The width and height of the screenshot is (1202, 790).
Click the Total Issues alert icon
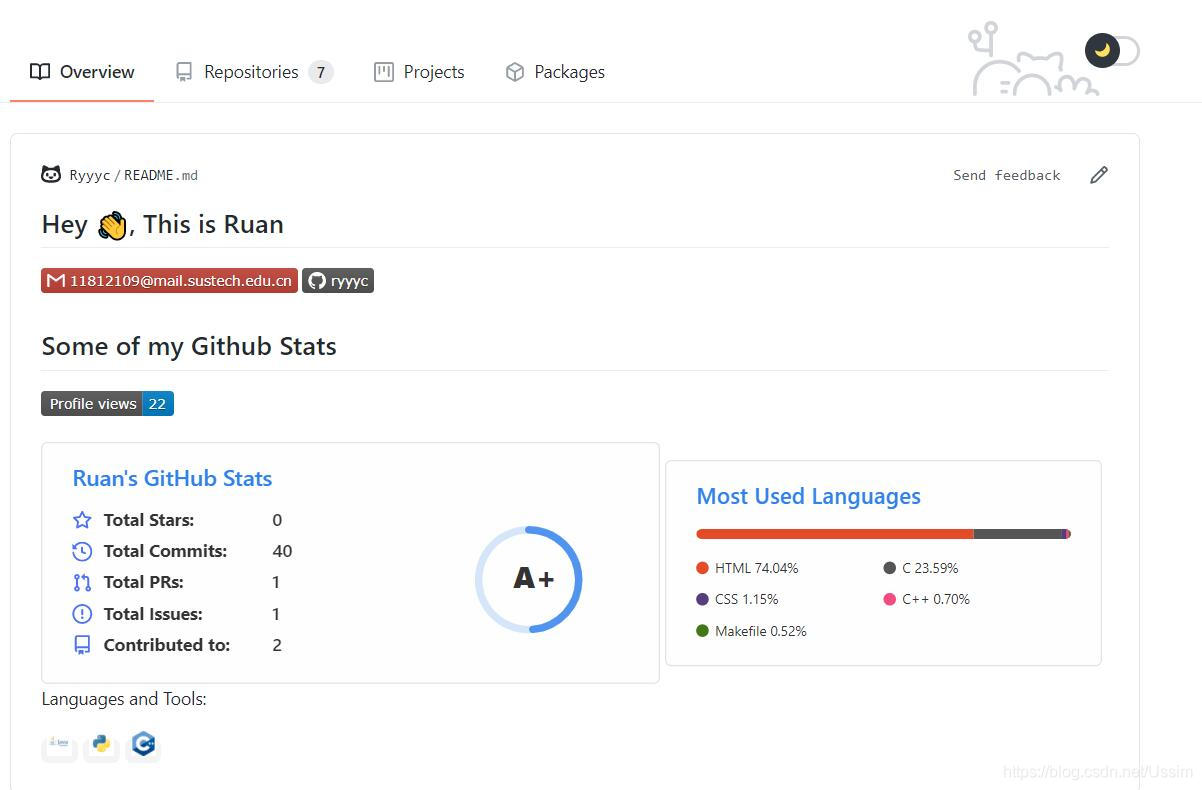click(x=82, y=614)
